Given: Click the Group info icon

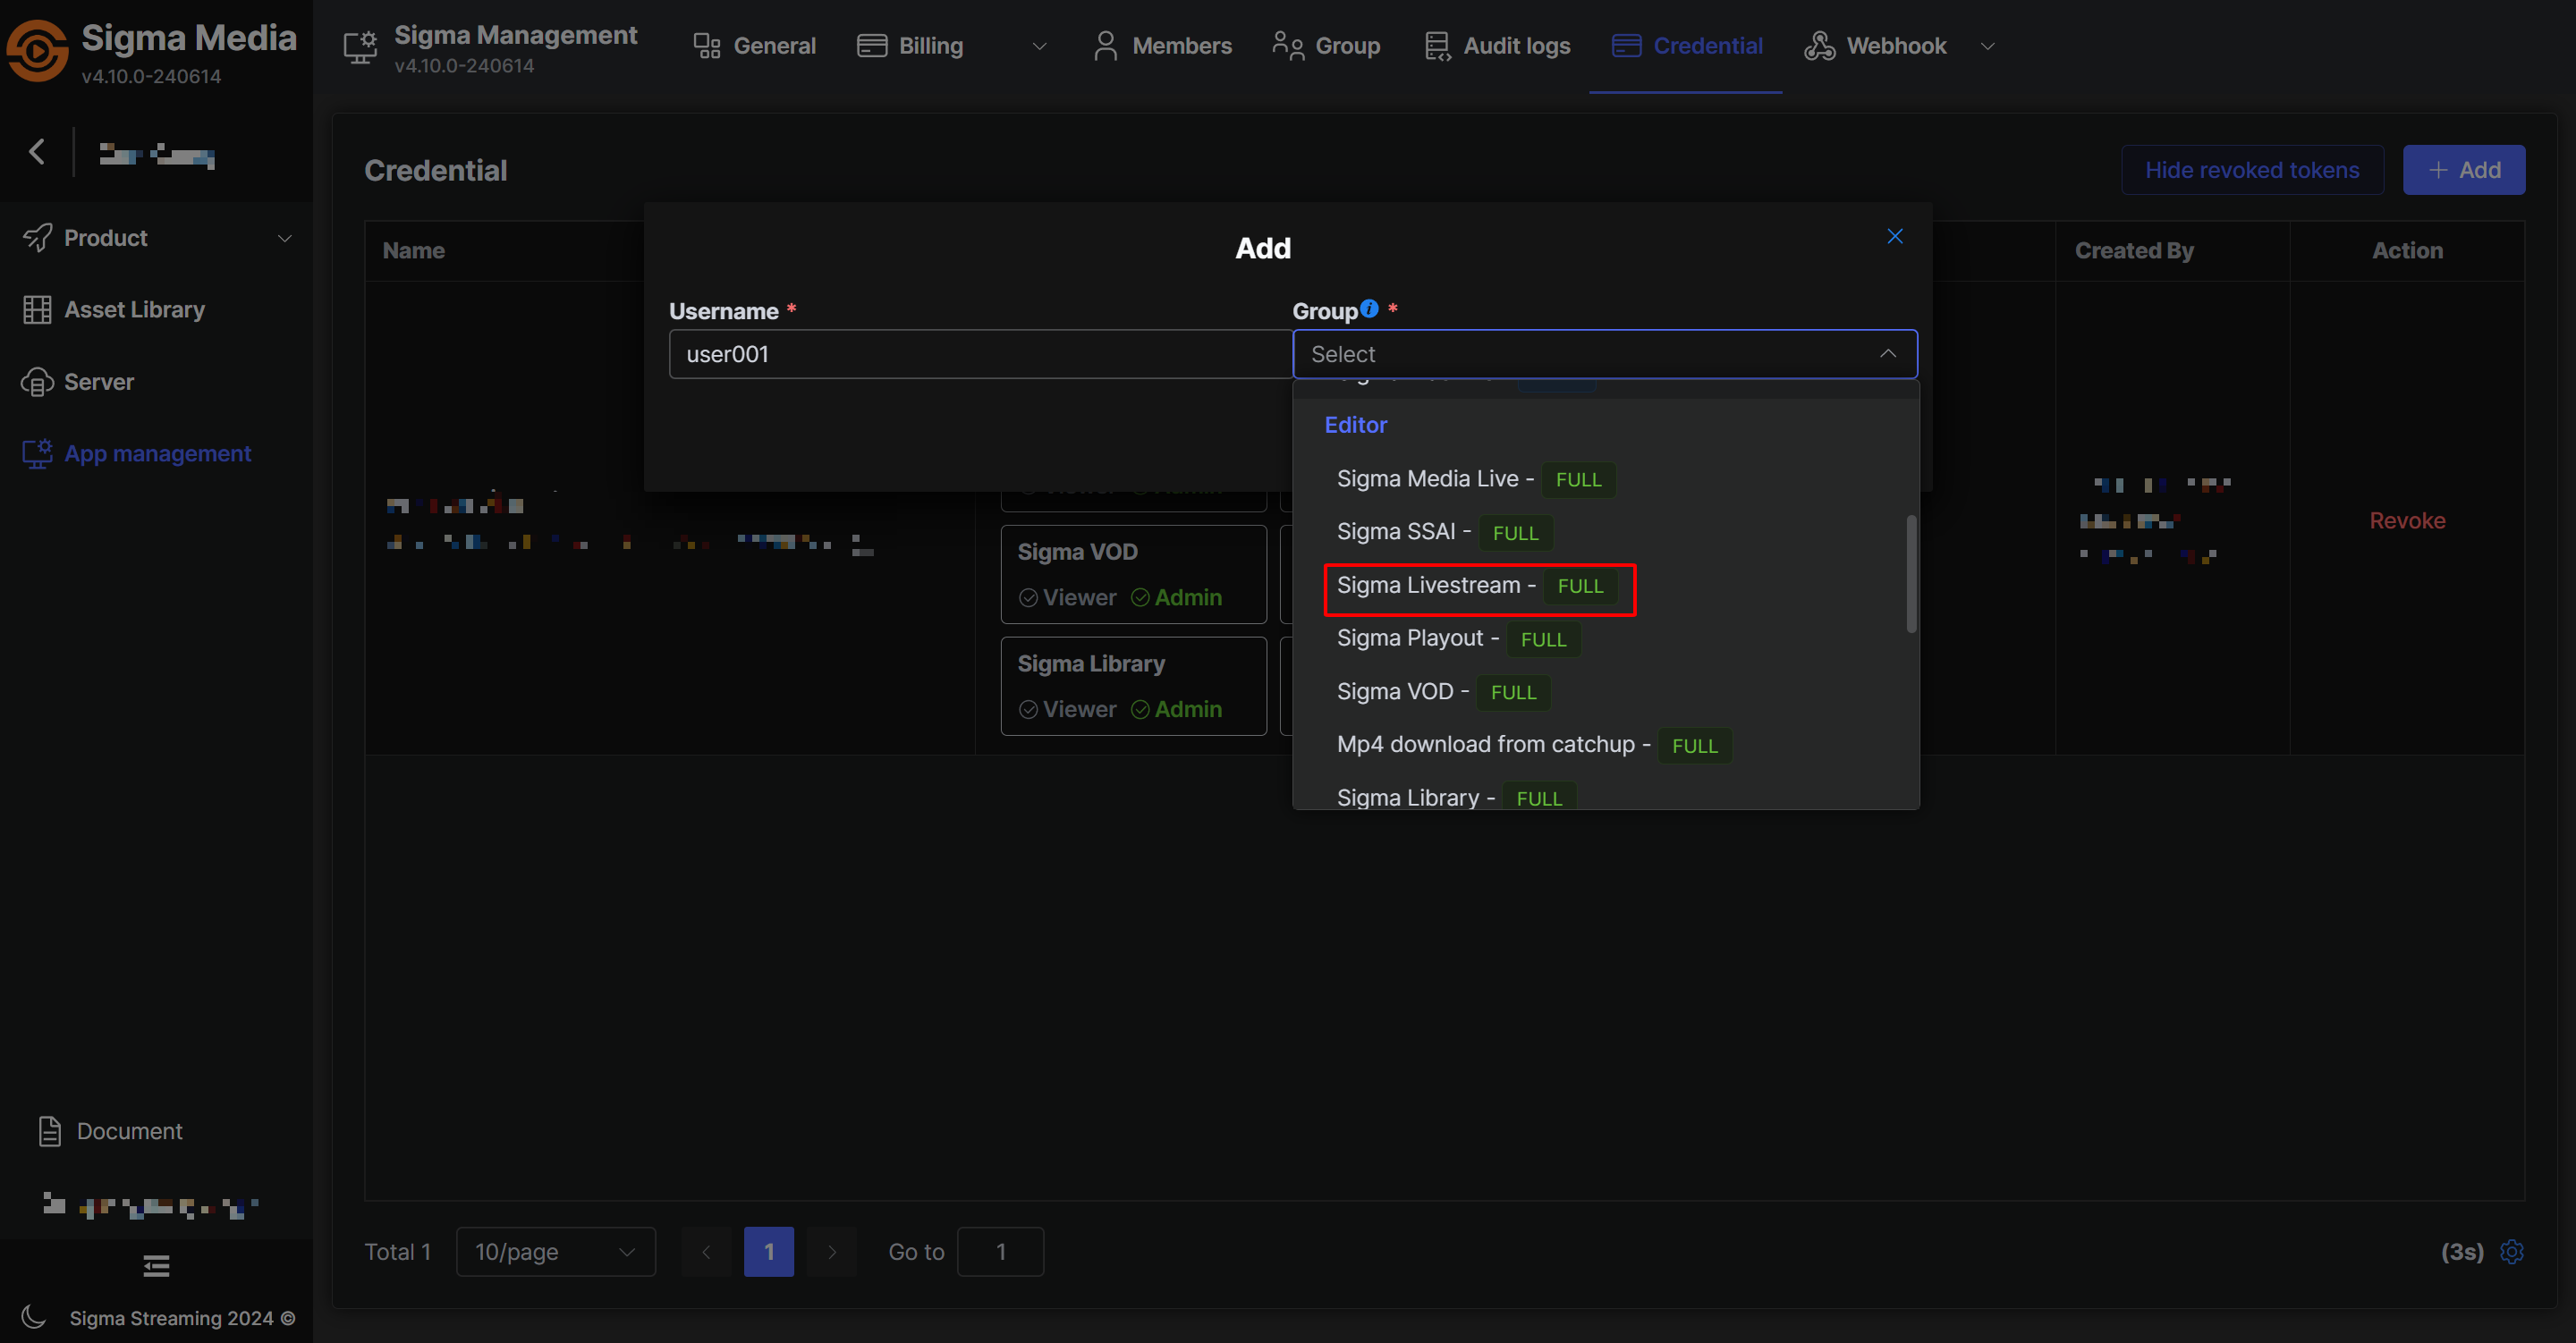Looking at the screenshot, I should (1369, 309).
